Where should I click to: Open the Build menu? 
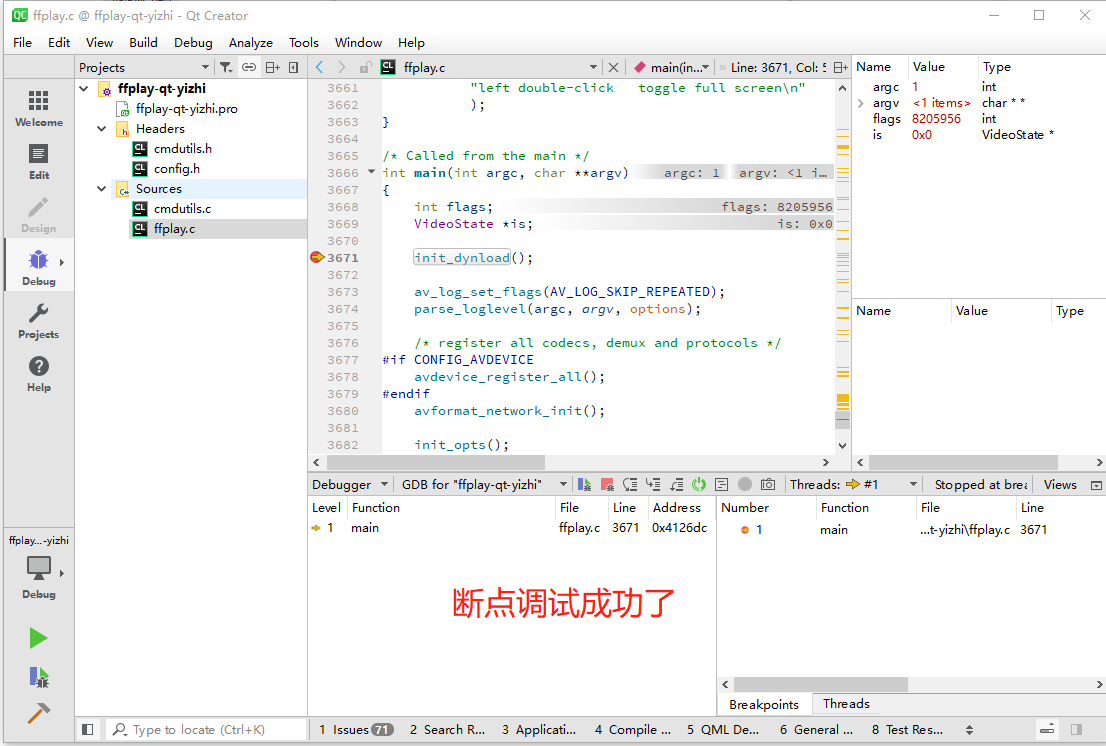point(143,43)
